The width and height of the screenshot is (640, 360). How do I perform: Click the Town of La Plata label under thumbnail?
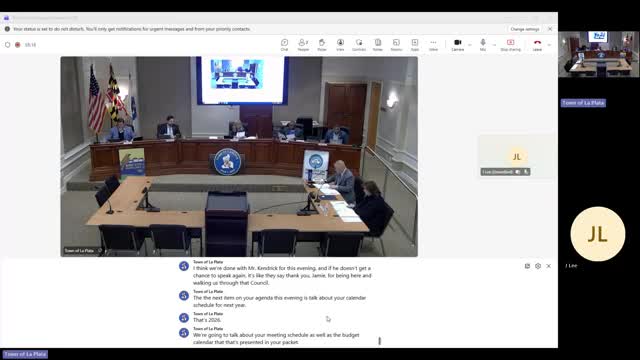tap(583, 103)
